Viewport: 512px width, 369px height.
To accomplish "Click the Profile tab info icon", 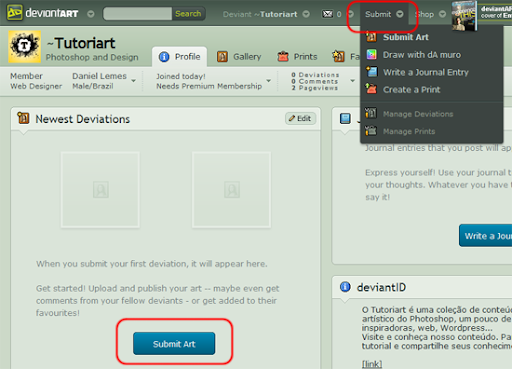I will click(164, 57).
